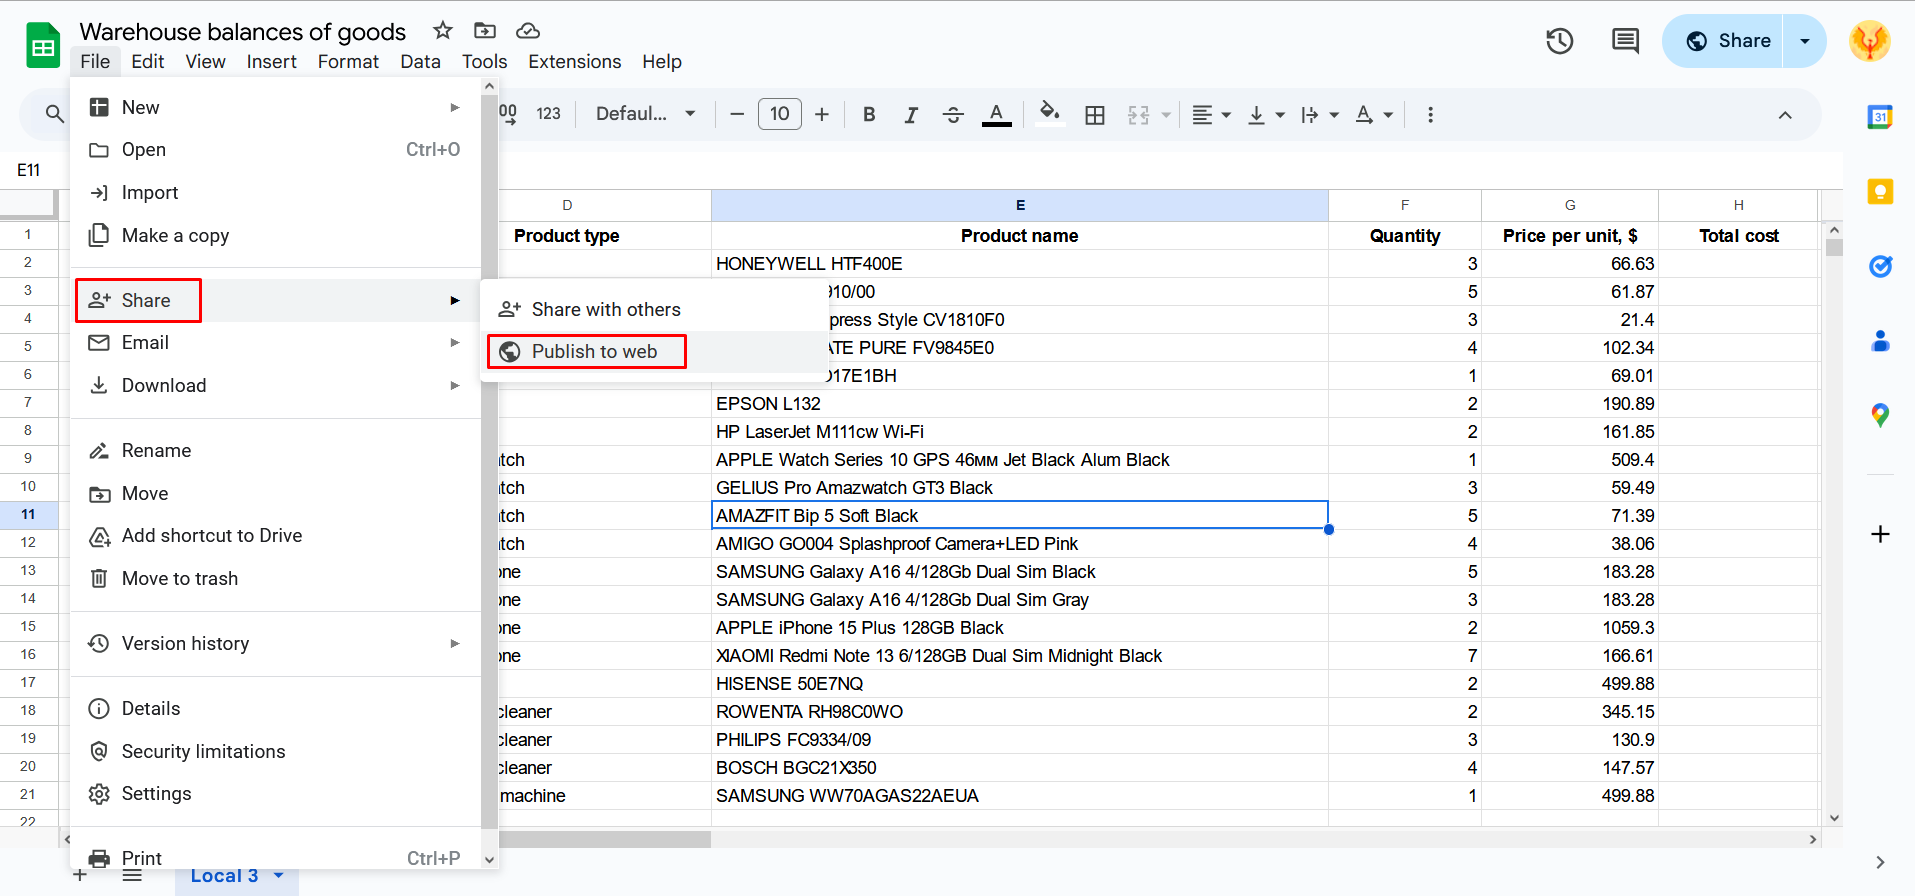This screenshot has height=896, width=1915.
Task: Select Import in File menu
Action: coord(276,193)
